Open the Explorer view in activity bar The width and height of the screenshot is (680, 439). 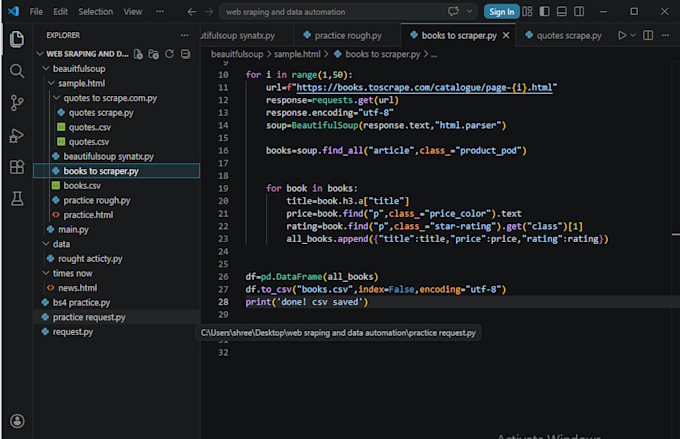pyautogui.click(x=17, y=39)
